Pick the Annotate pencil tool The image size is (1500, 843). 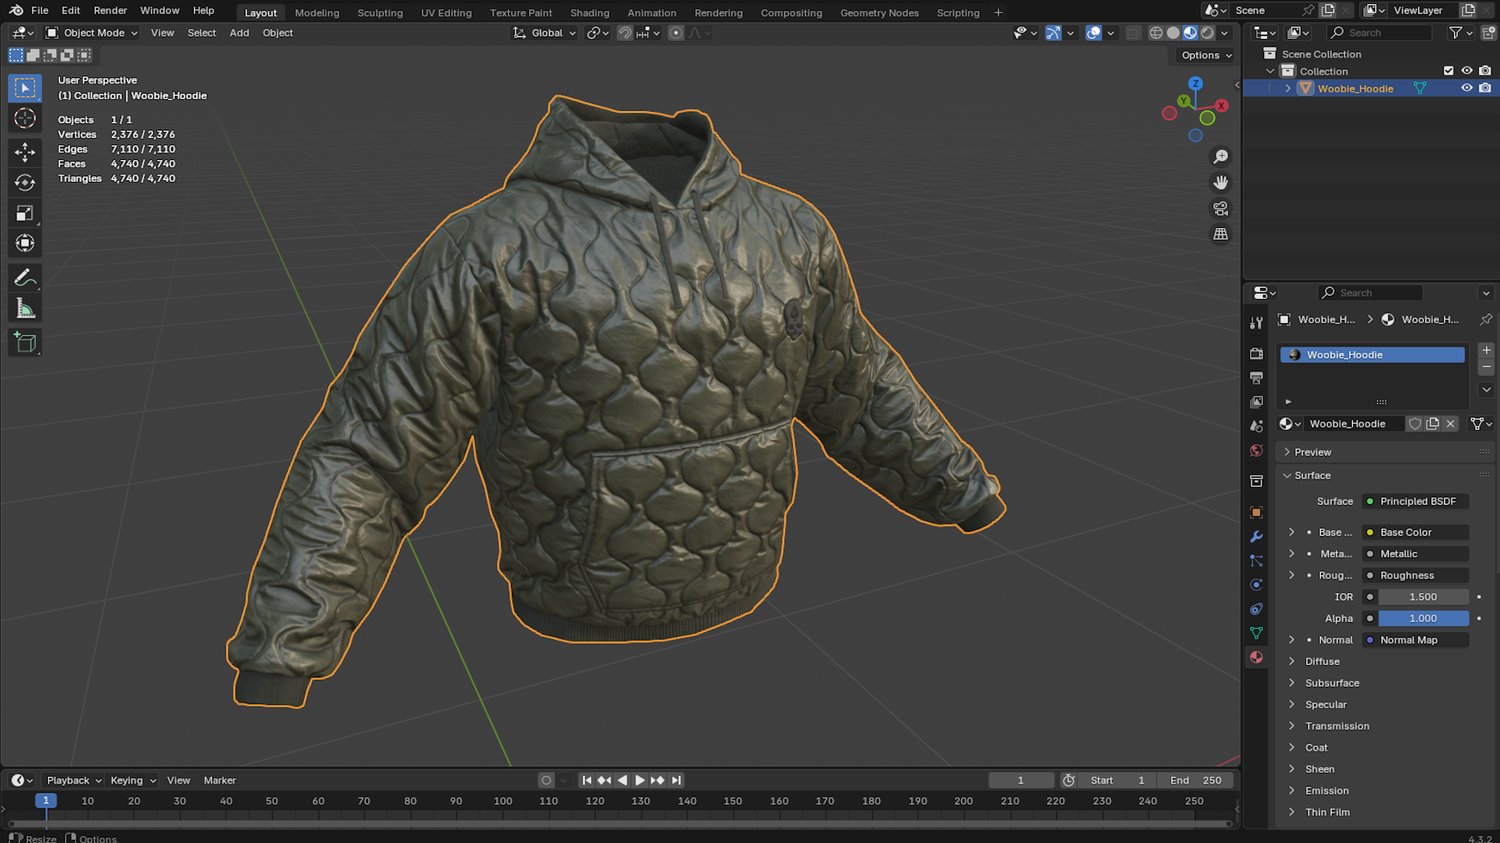tap(25, 278)
